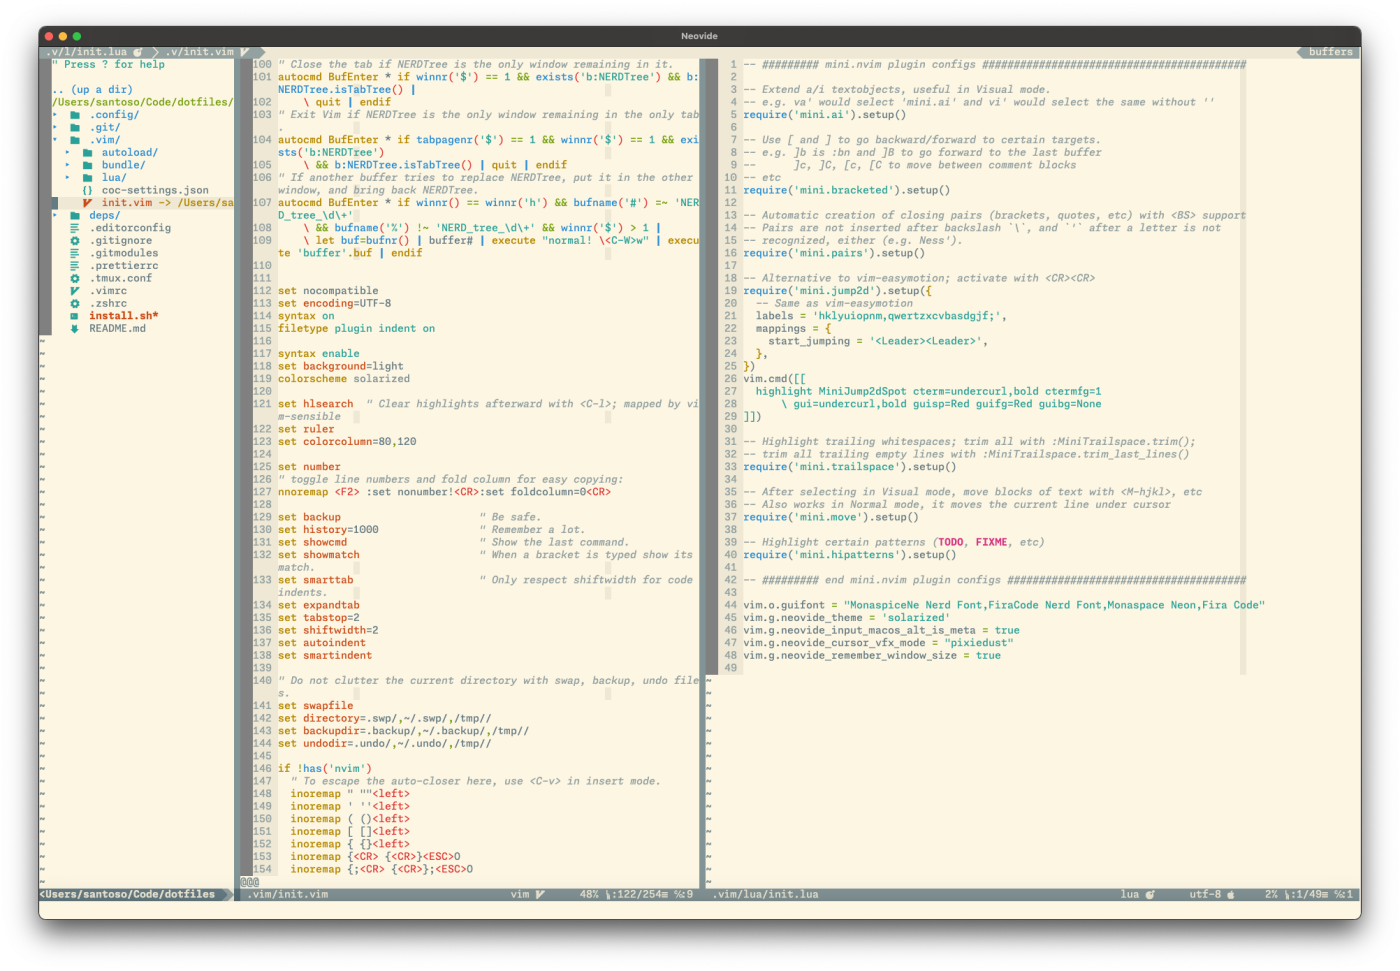
Task: Select the .v/init.vim buffer tab
Action: pos(200,52)
